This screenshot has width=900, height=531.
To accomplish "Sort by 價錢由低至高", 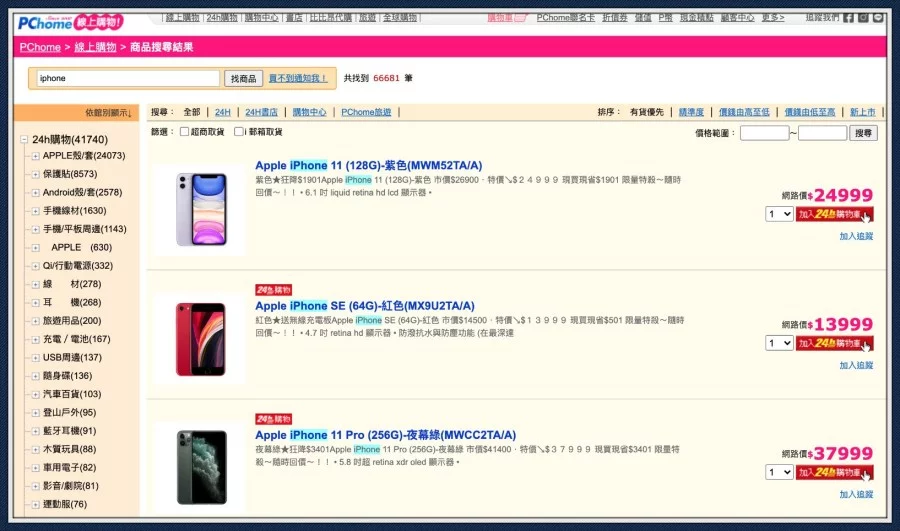I will tap(810, 112).
